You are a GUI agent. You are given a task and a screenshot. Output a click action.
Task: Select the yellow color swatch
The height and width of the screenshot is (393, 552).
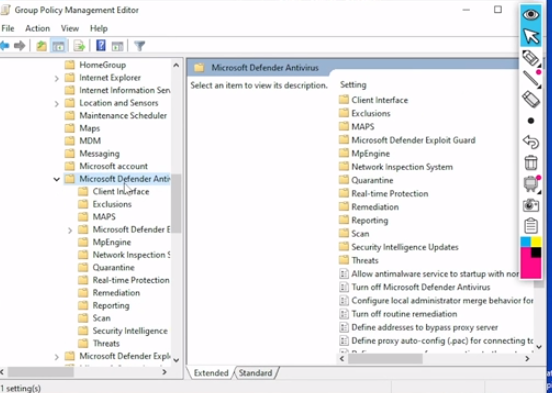536,242
